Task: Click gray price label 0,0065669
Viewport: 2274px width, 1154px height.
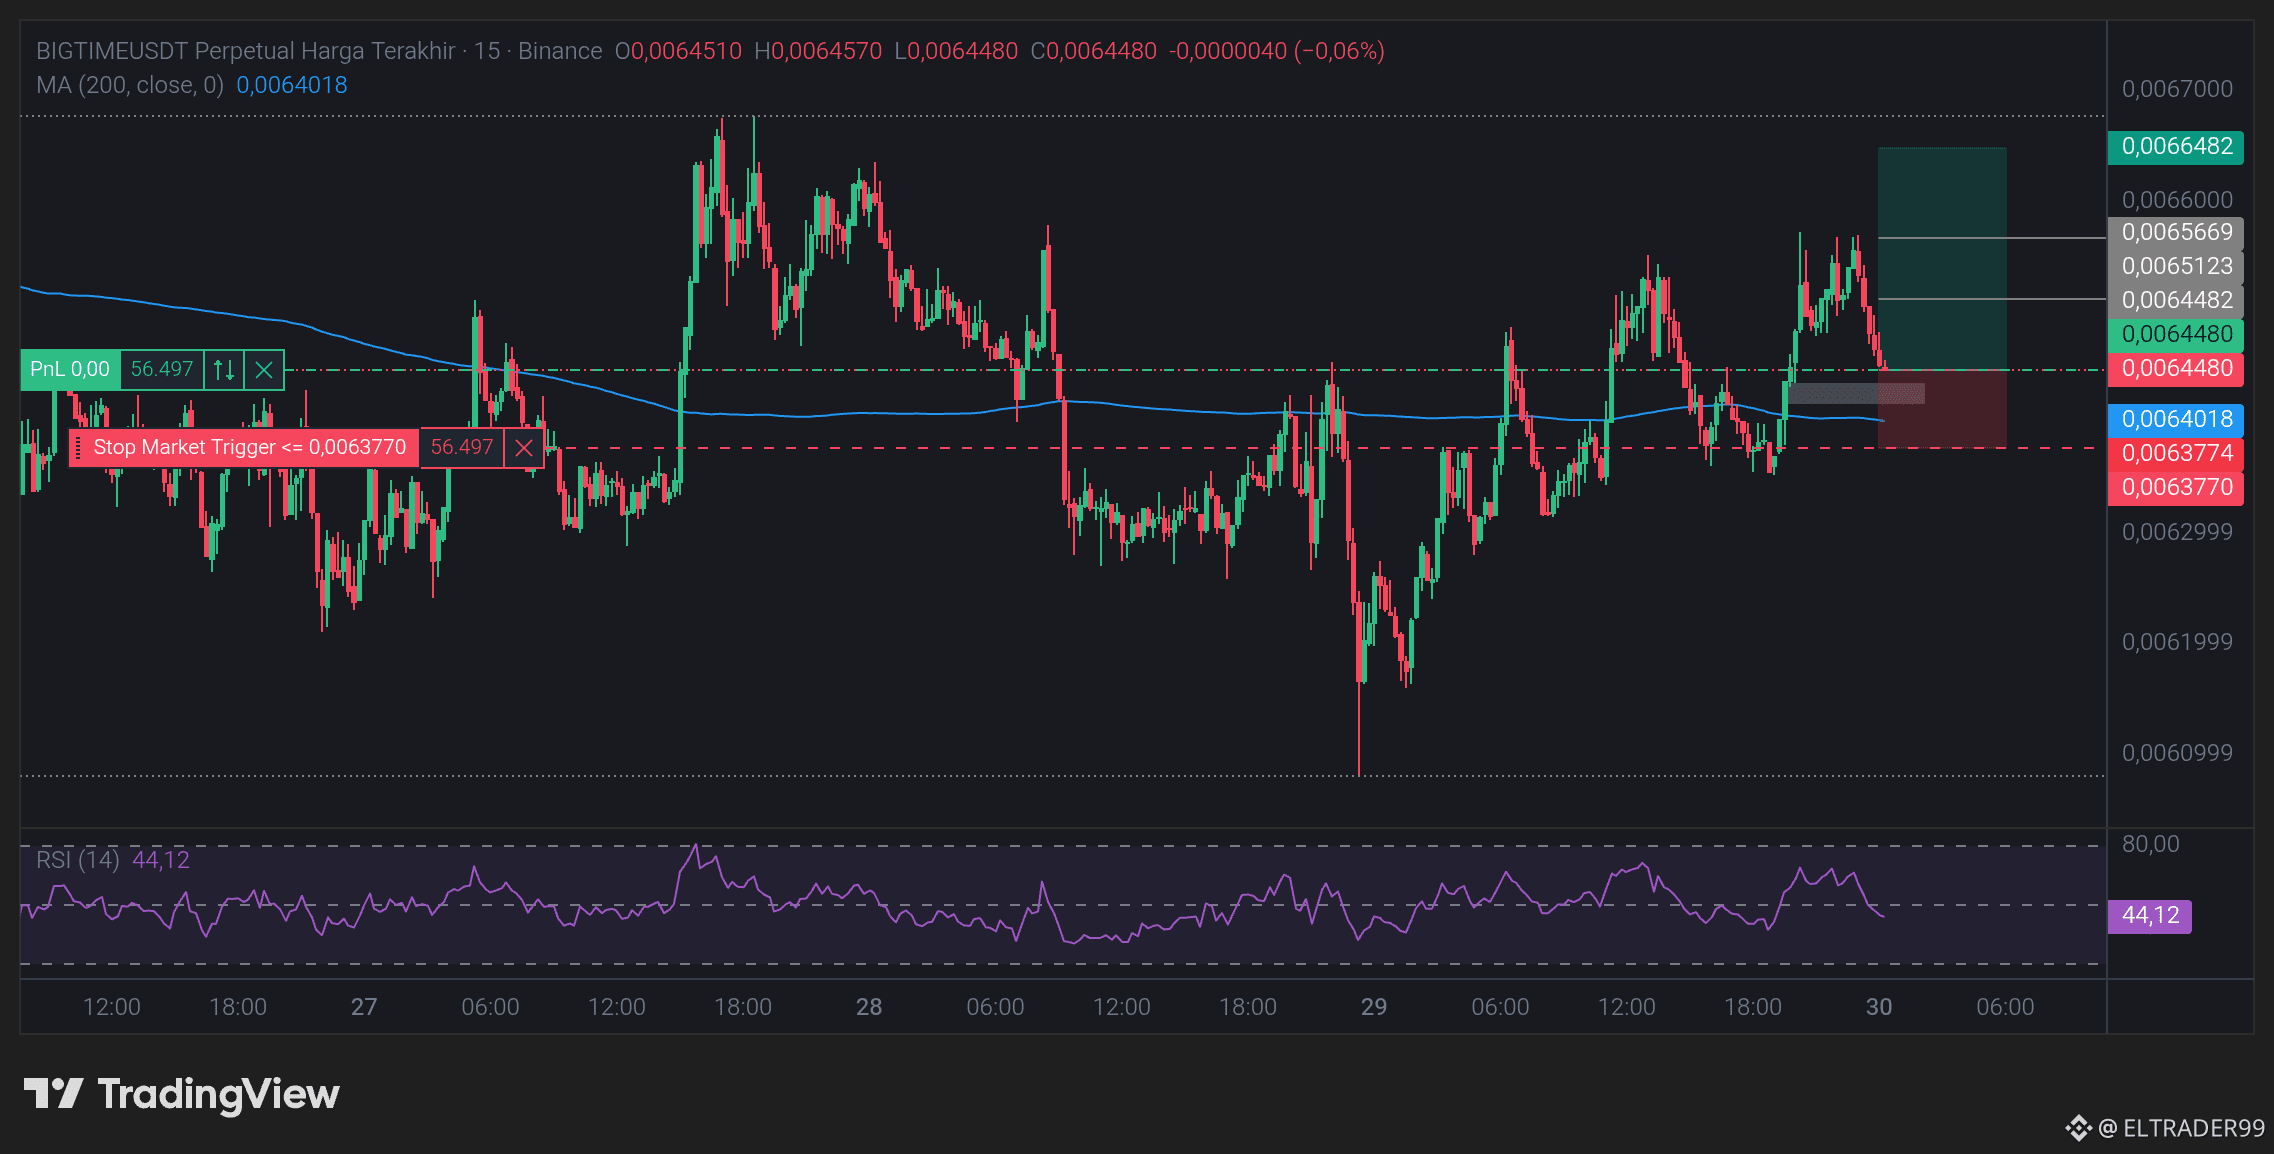Action: point(2176,233)
